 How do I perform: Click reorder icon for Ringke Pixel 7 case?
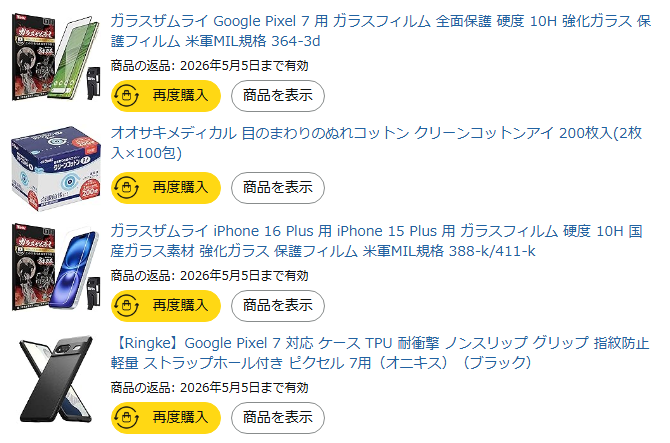pos(127,417)
